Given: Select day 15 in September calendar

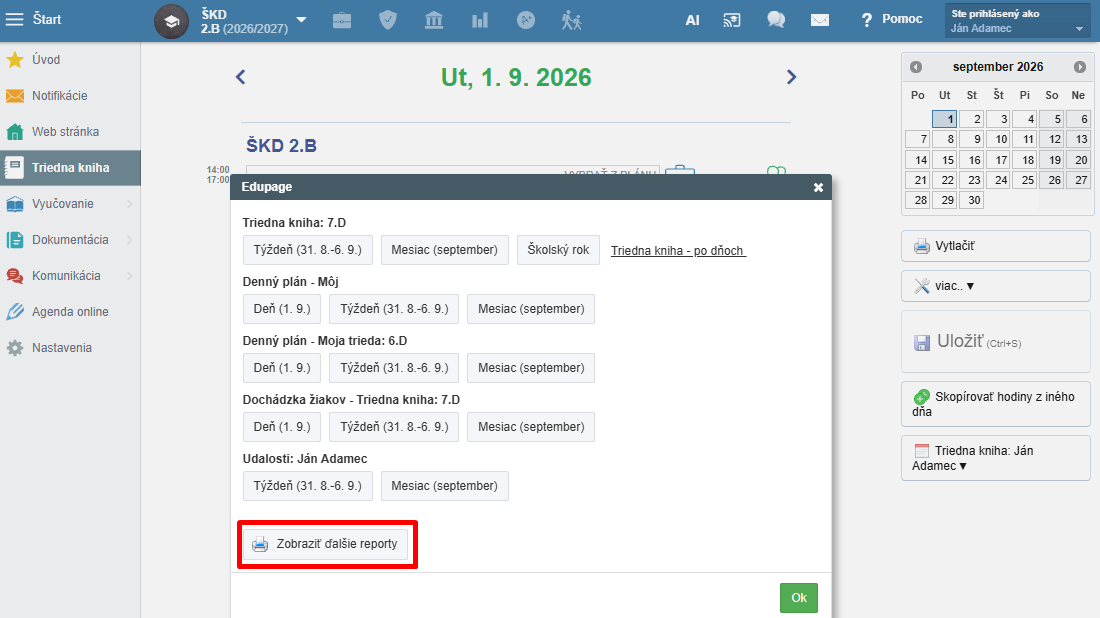Looking at the screenshot, I should pyautogui.click(x=944, y=160).
